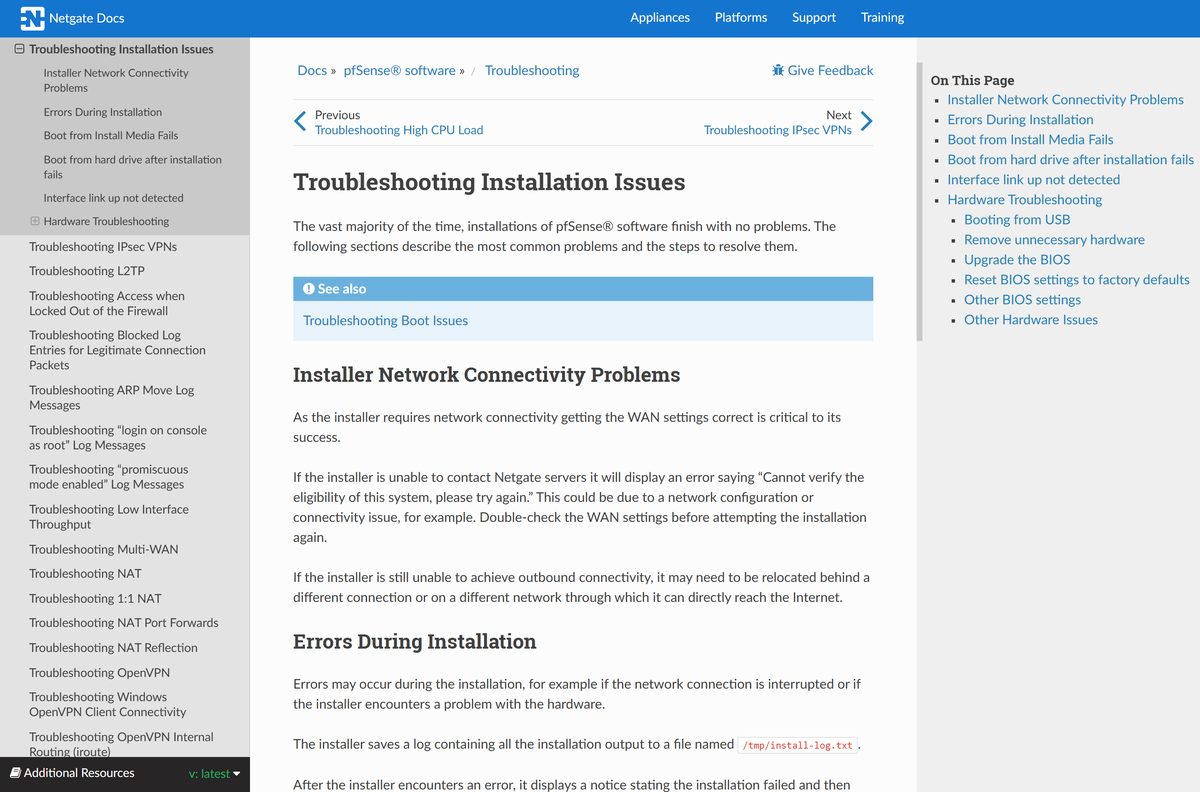This screenshot has width=1200, height=792.
Task: Click Errors During Installation section heading
Action: [x=414, y=641]
